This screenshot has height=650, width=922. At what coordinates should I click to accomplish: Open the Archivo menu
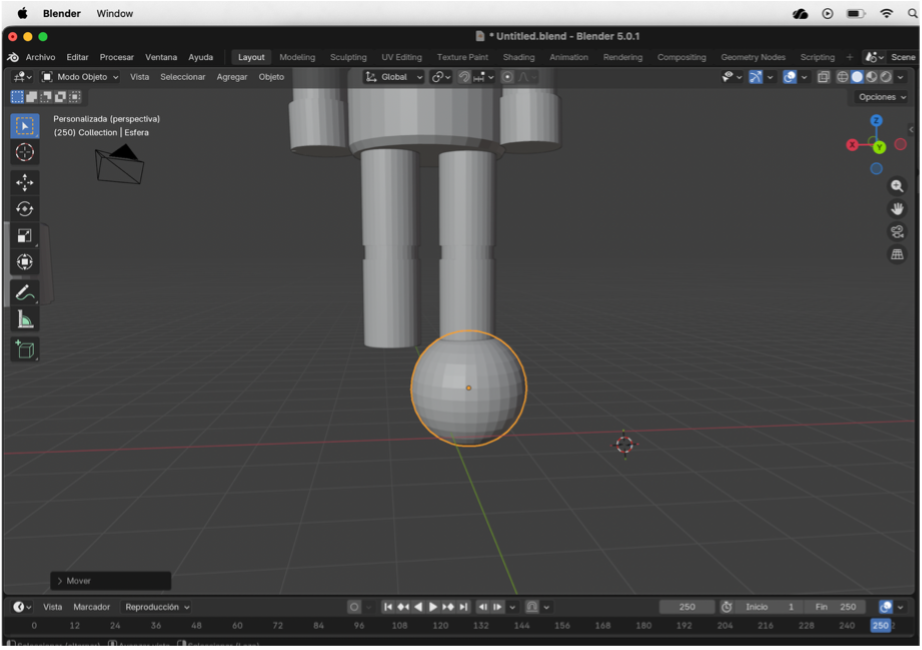[x=40, y=57]
